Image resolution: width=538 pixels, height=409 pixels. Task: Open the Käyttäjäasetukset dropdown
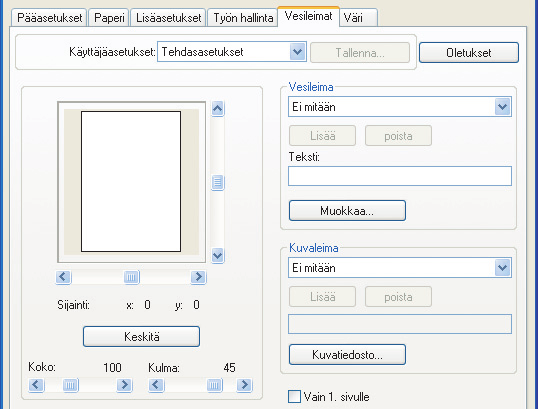(x=232, y=52)
